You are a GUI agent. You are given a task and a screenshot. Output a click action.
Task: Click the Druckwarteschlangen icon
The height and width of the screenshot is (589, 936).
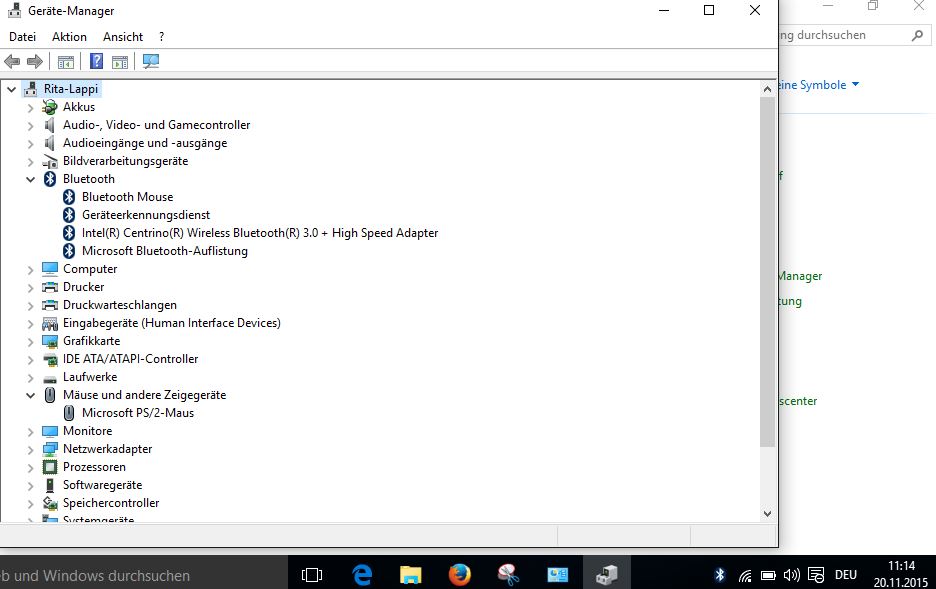click(50, 305)
